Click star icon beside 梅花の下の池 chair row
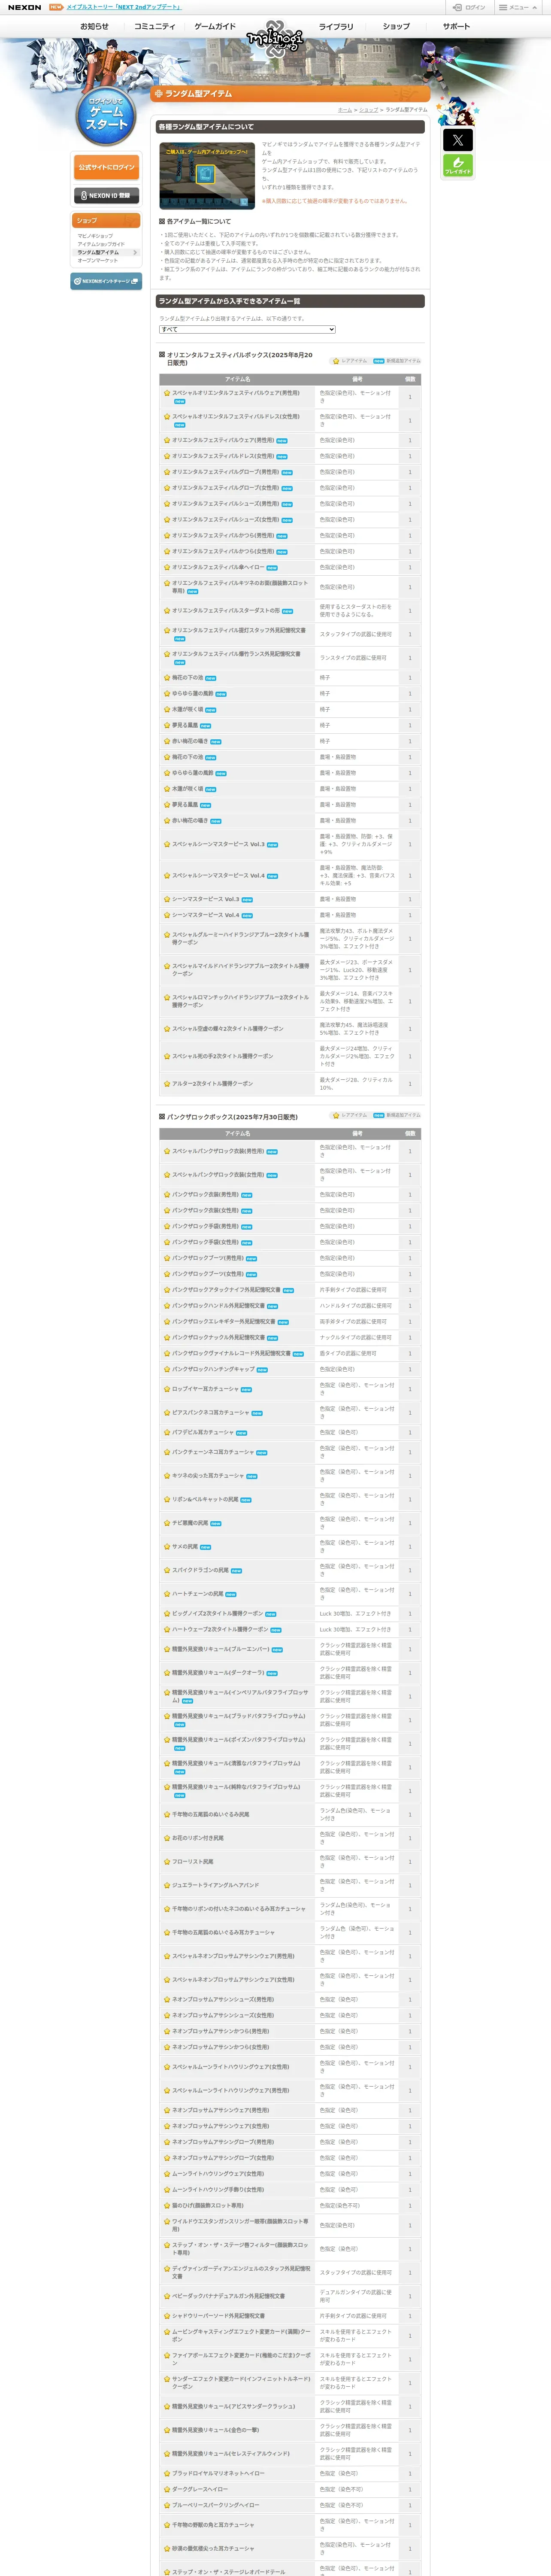The width and height of the screenshot is (551, 2576). coord(167,678)
